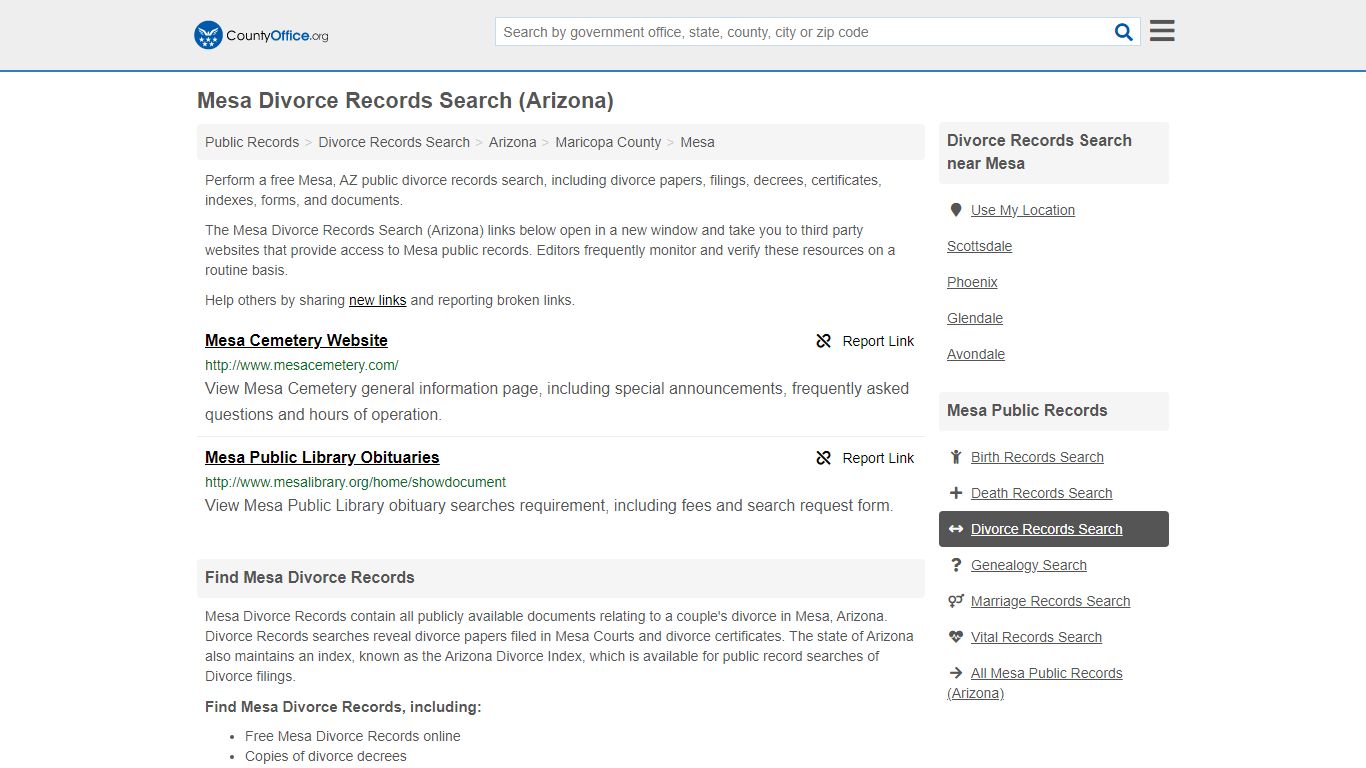Report Link for Mesa Cemetery Website

coord(865,341)
